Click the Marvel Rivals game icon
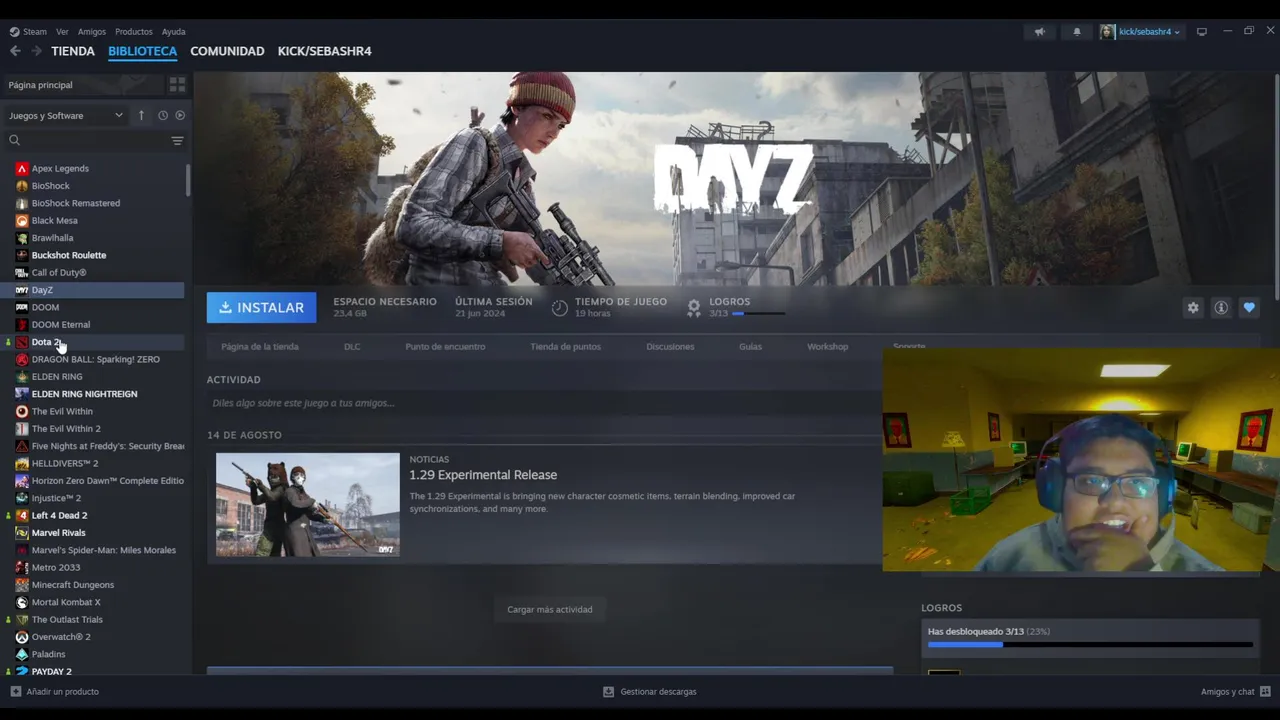The height and width of the screenshot is (720, 1280). (22, 533)
